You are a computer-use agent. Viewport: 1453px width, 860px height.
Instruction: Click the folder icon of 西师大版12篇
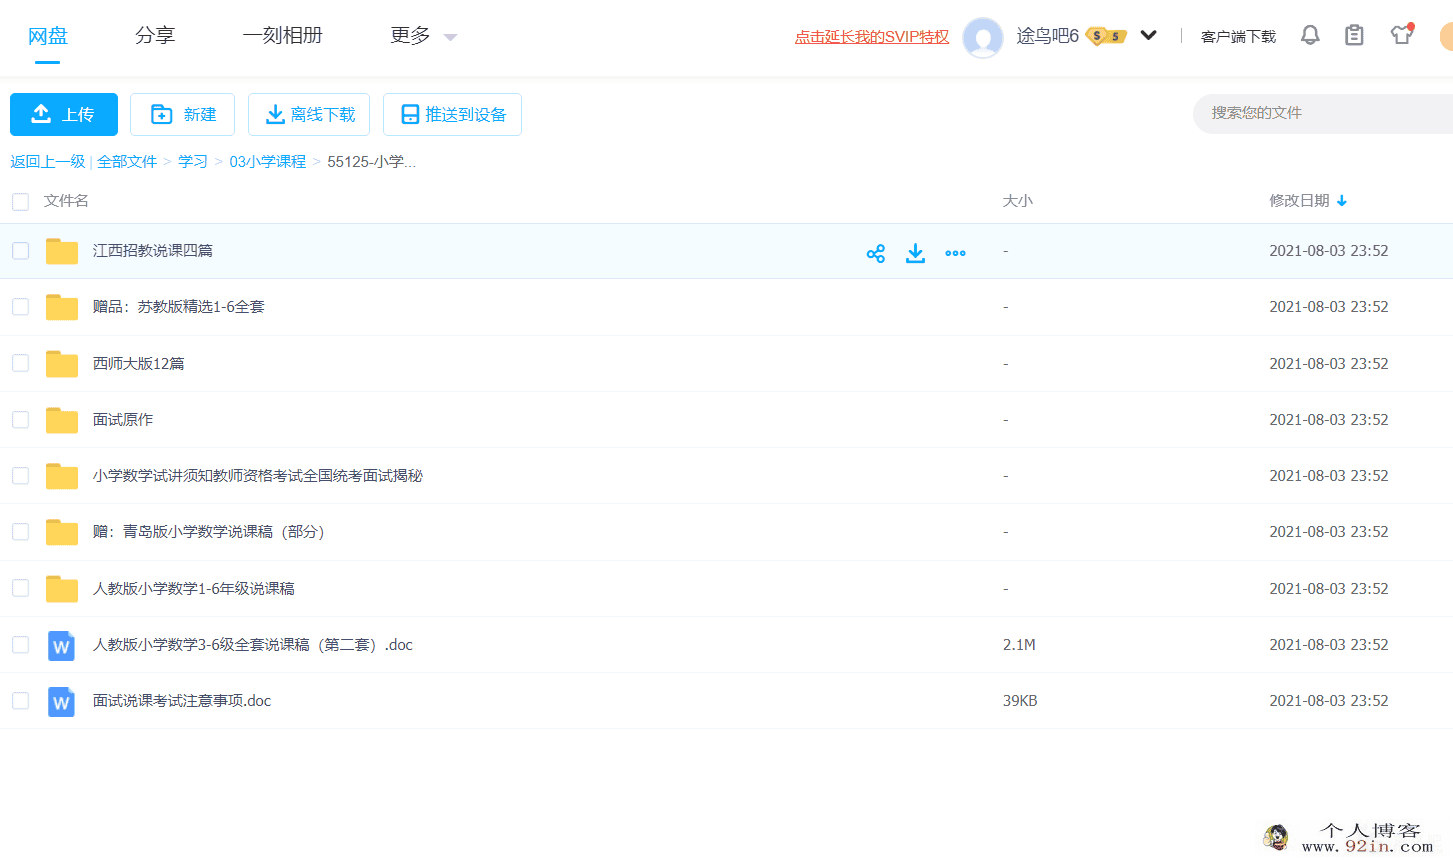pos(62,364)
